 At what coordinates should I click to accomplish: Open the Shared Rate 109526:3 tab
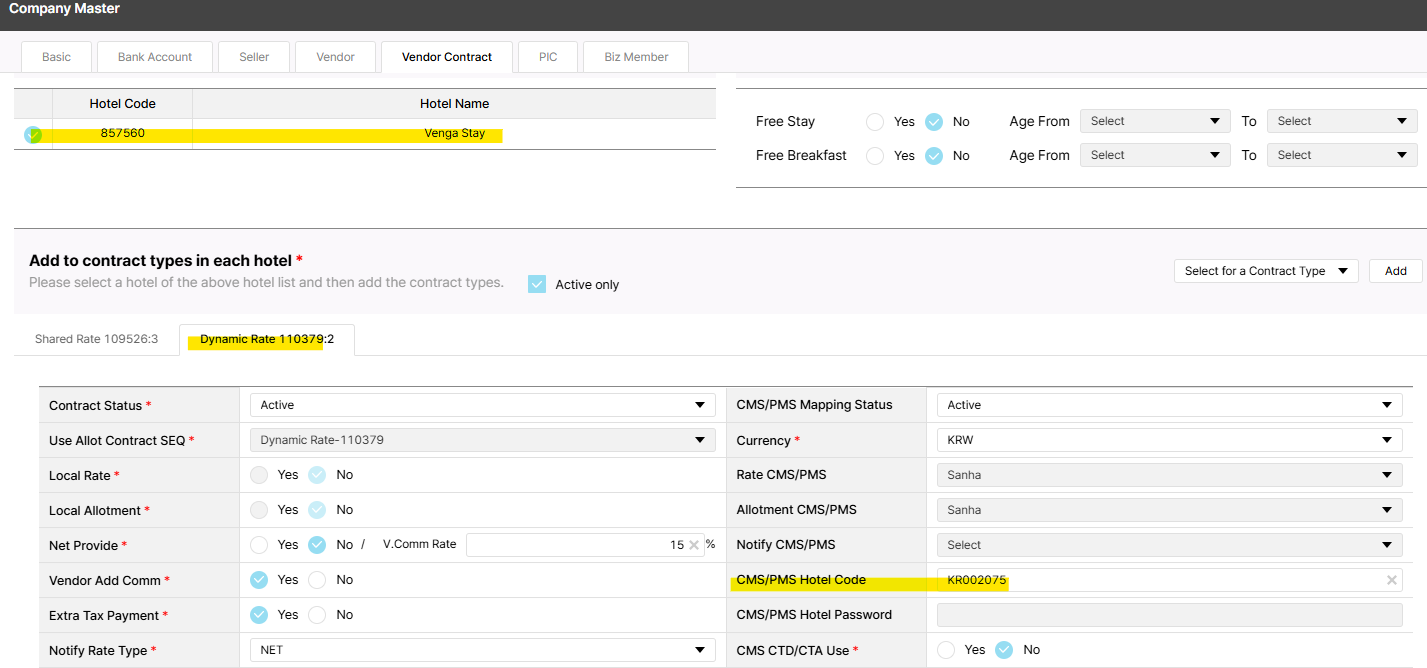pos(97,339)
